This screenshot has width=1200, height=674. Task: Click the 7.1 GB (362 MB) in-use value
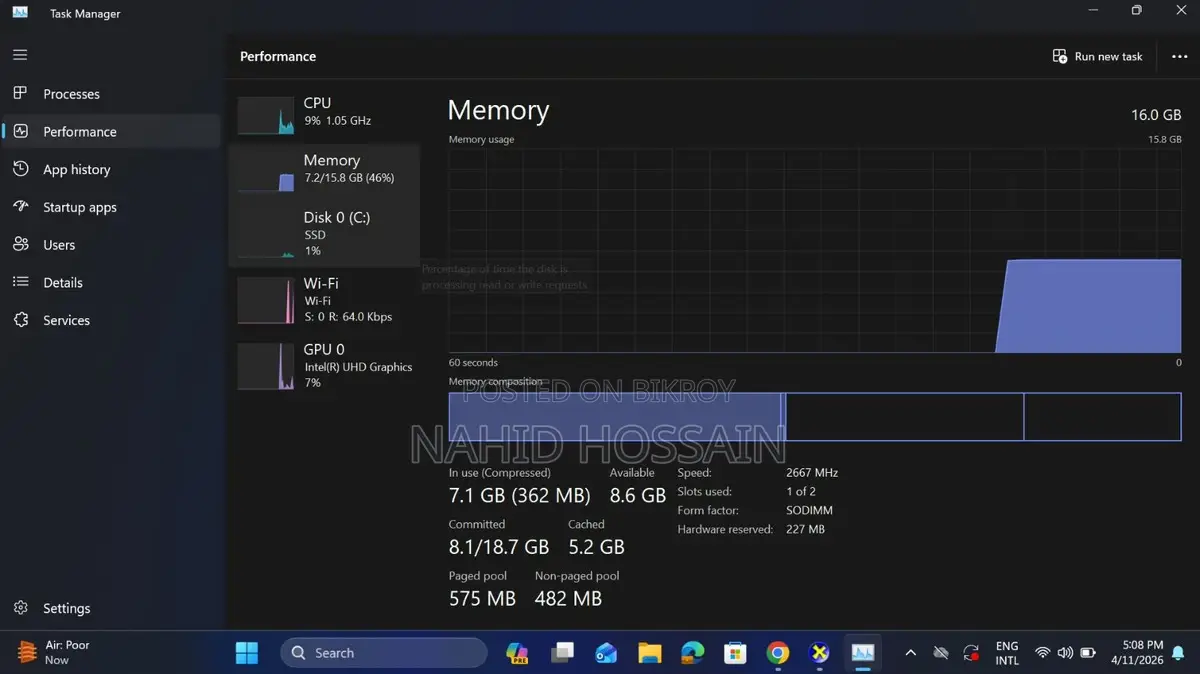click(520, 495)
